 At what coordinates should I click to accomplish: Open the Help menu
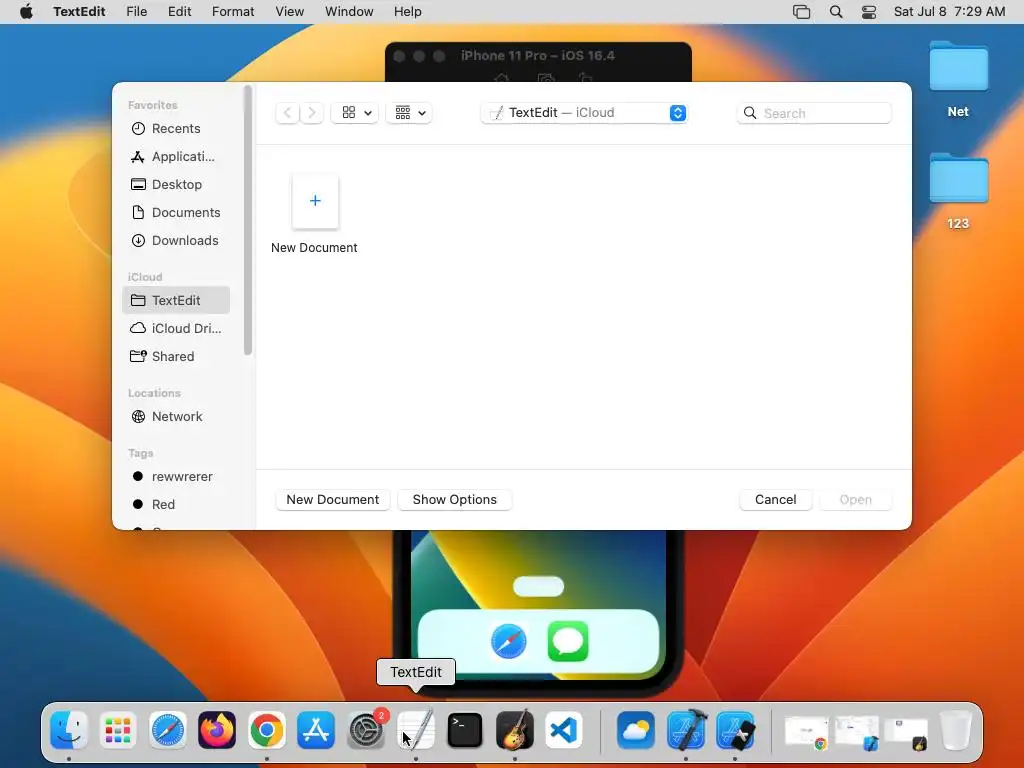tap(408, 12)
